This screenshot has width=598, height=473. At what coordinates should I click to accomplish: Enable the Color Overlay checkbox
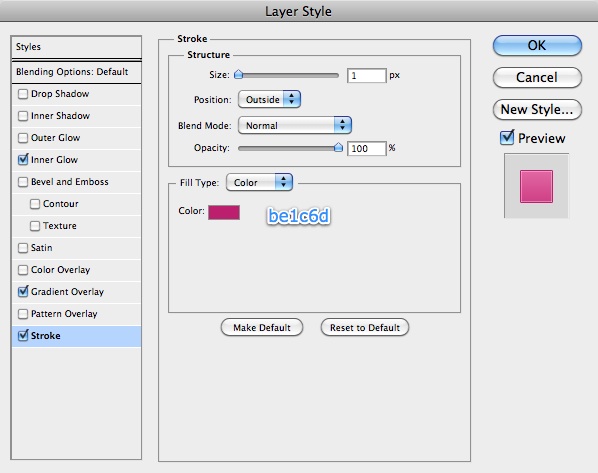tap(23, 270)
